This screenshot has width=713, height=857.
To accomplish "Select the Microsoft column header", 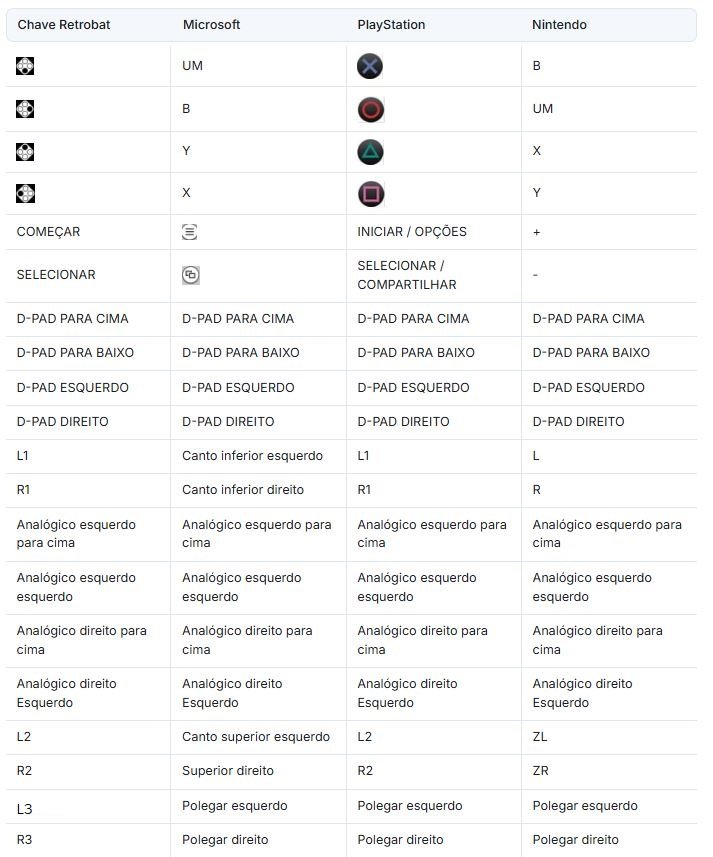I will point(211,25).
